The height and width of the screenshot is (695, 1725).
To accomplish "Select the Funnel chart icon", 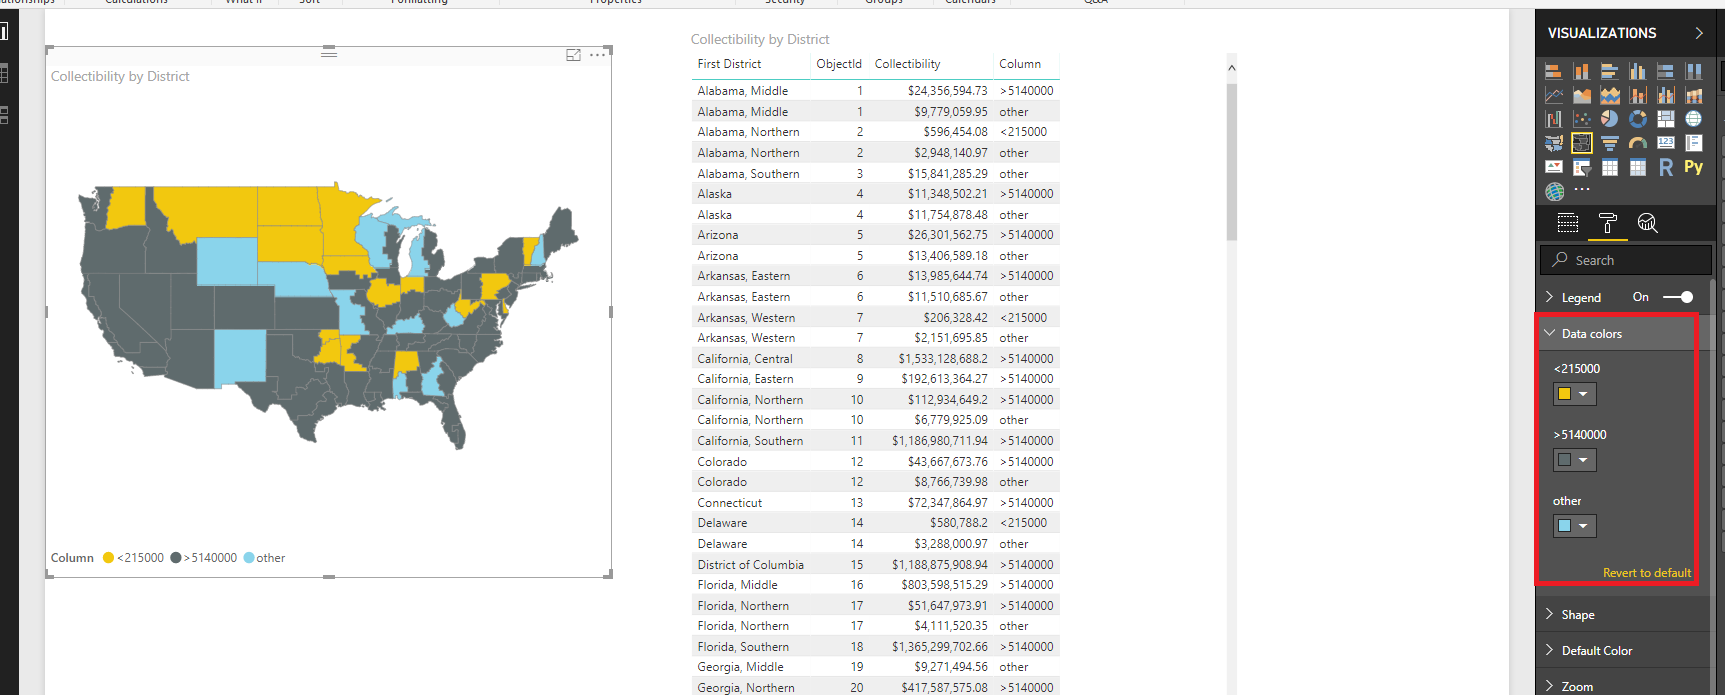I will pyautogui.click(x=1609, y=143).
